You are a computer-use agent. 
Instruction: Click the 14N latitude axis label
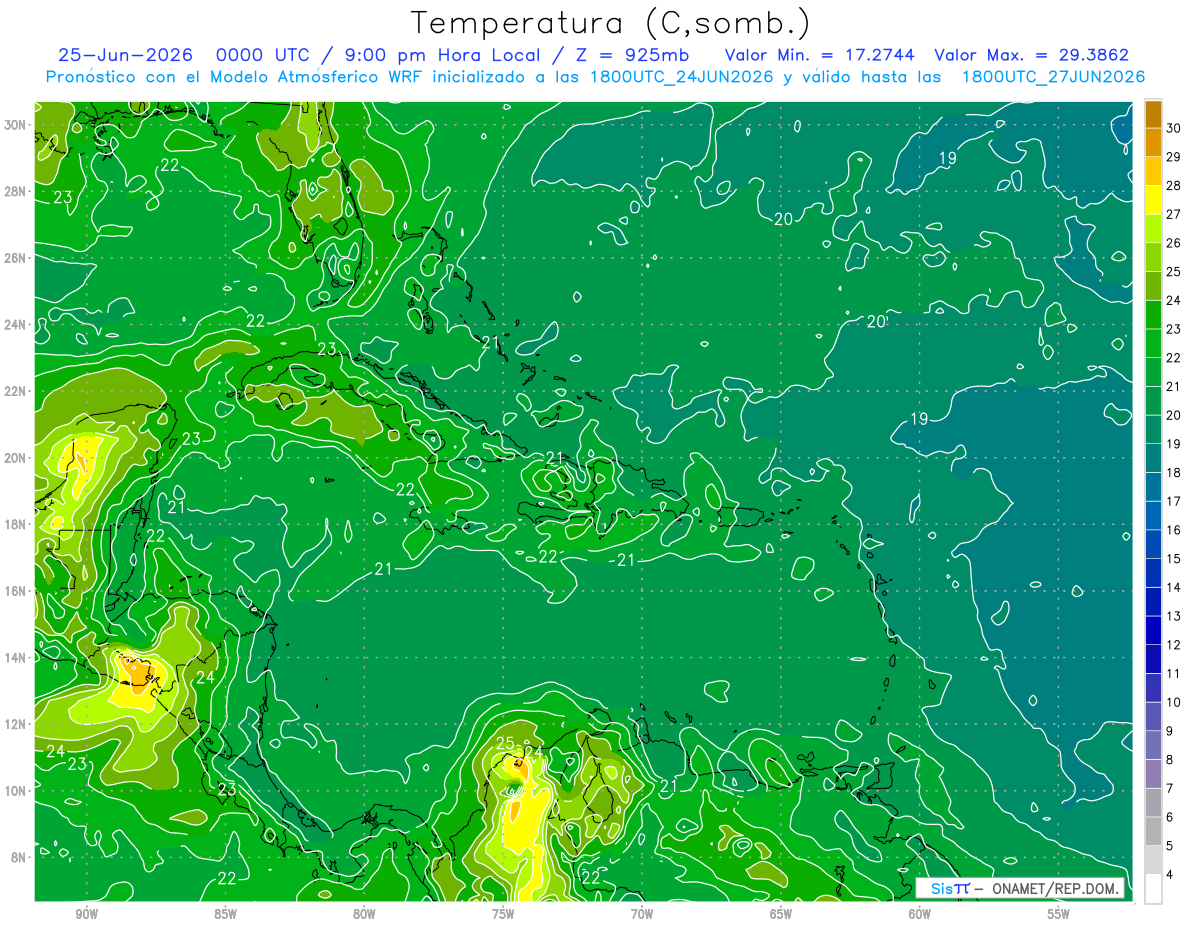tap(15, 658)
